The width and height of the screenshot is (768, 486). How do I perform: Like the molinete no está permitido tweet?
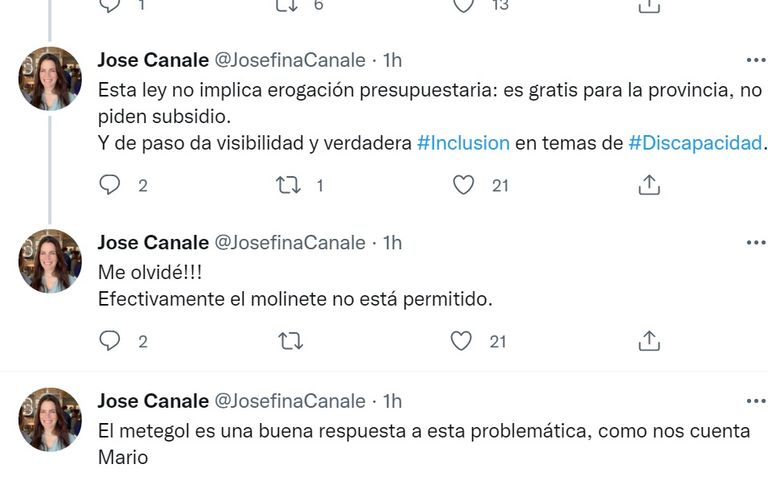coord(461,341)
